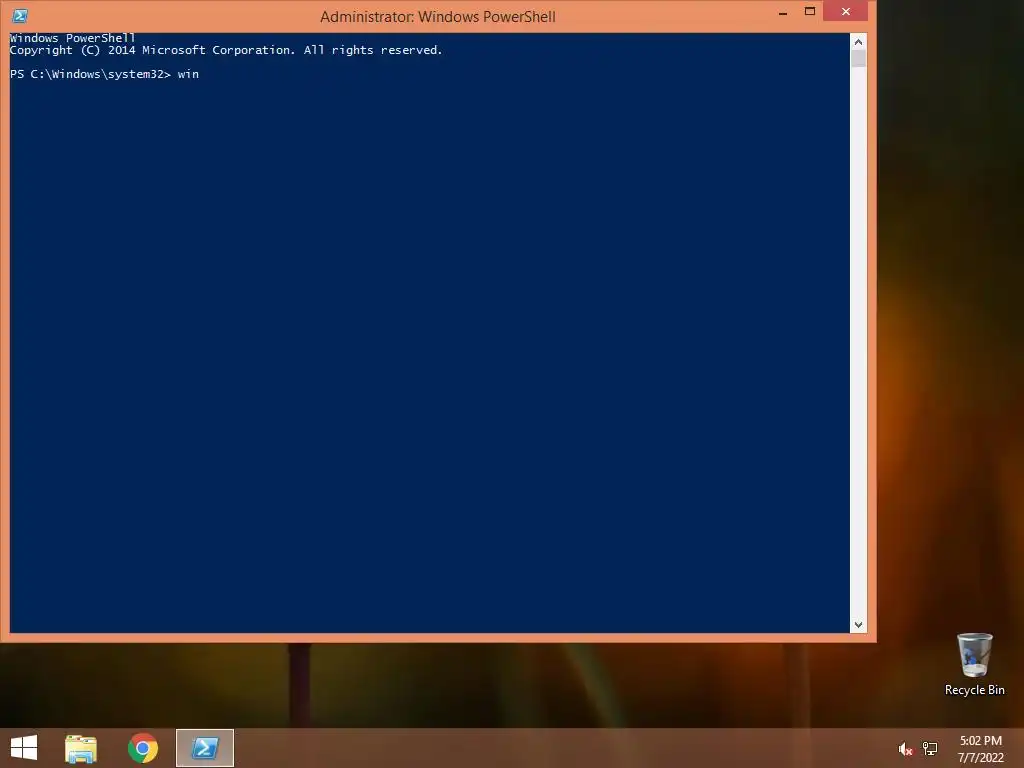
Task: Click the title bar text Administrator: Windows PowerShell
Action: [x=438, y=16]
